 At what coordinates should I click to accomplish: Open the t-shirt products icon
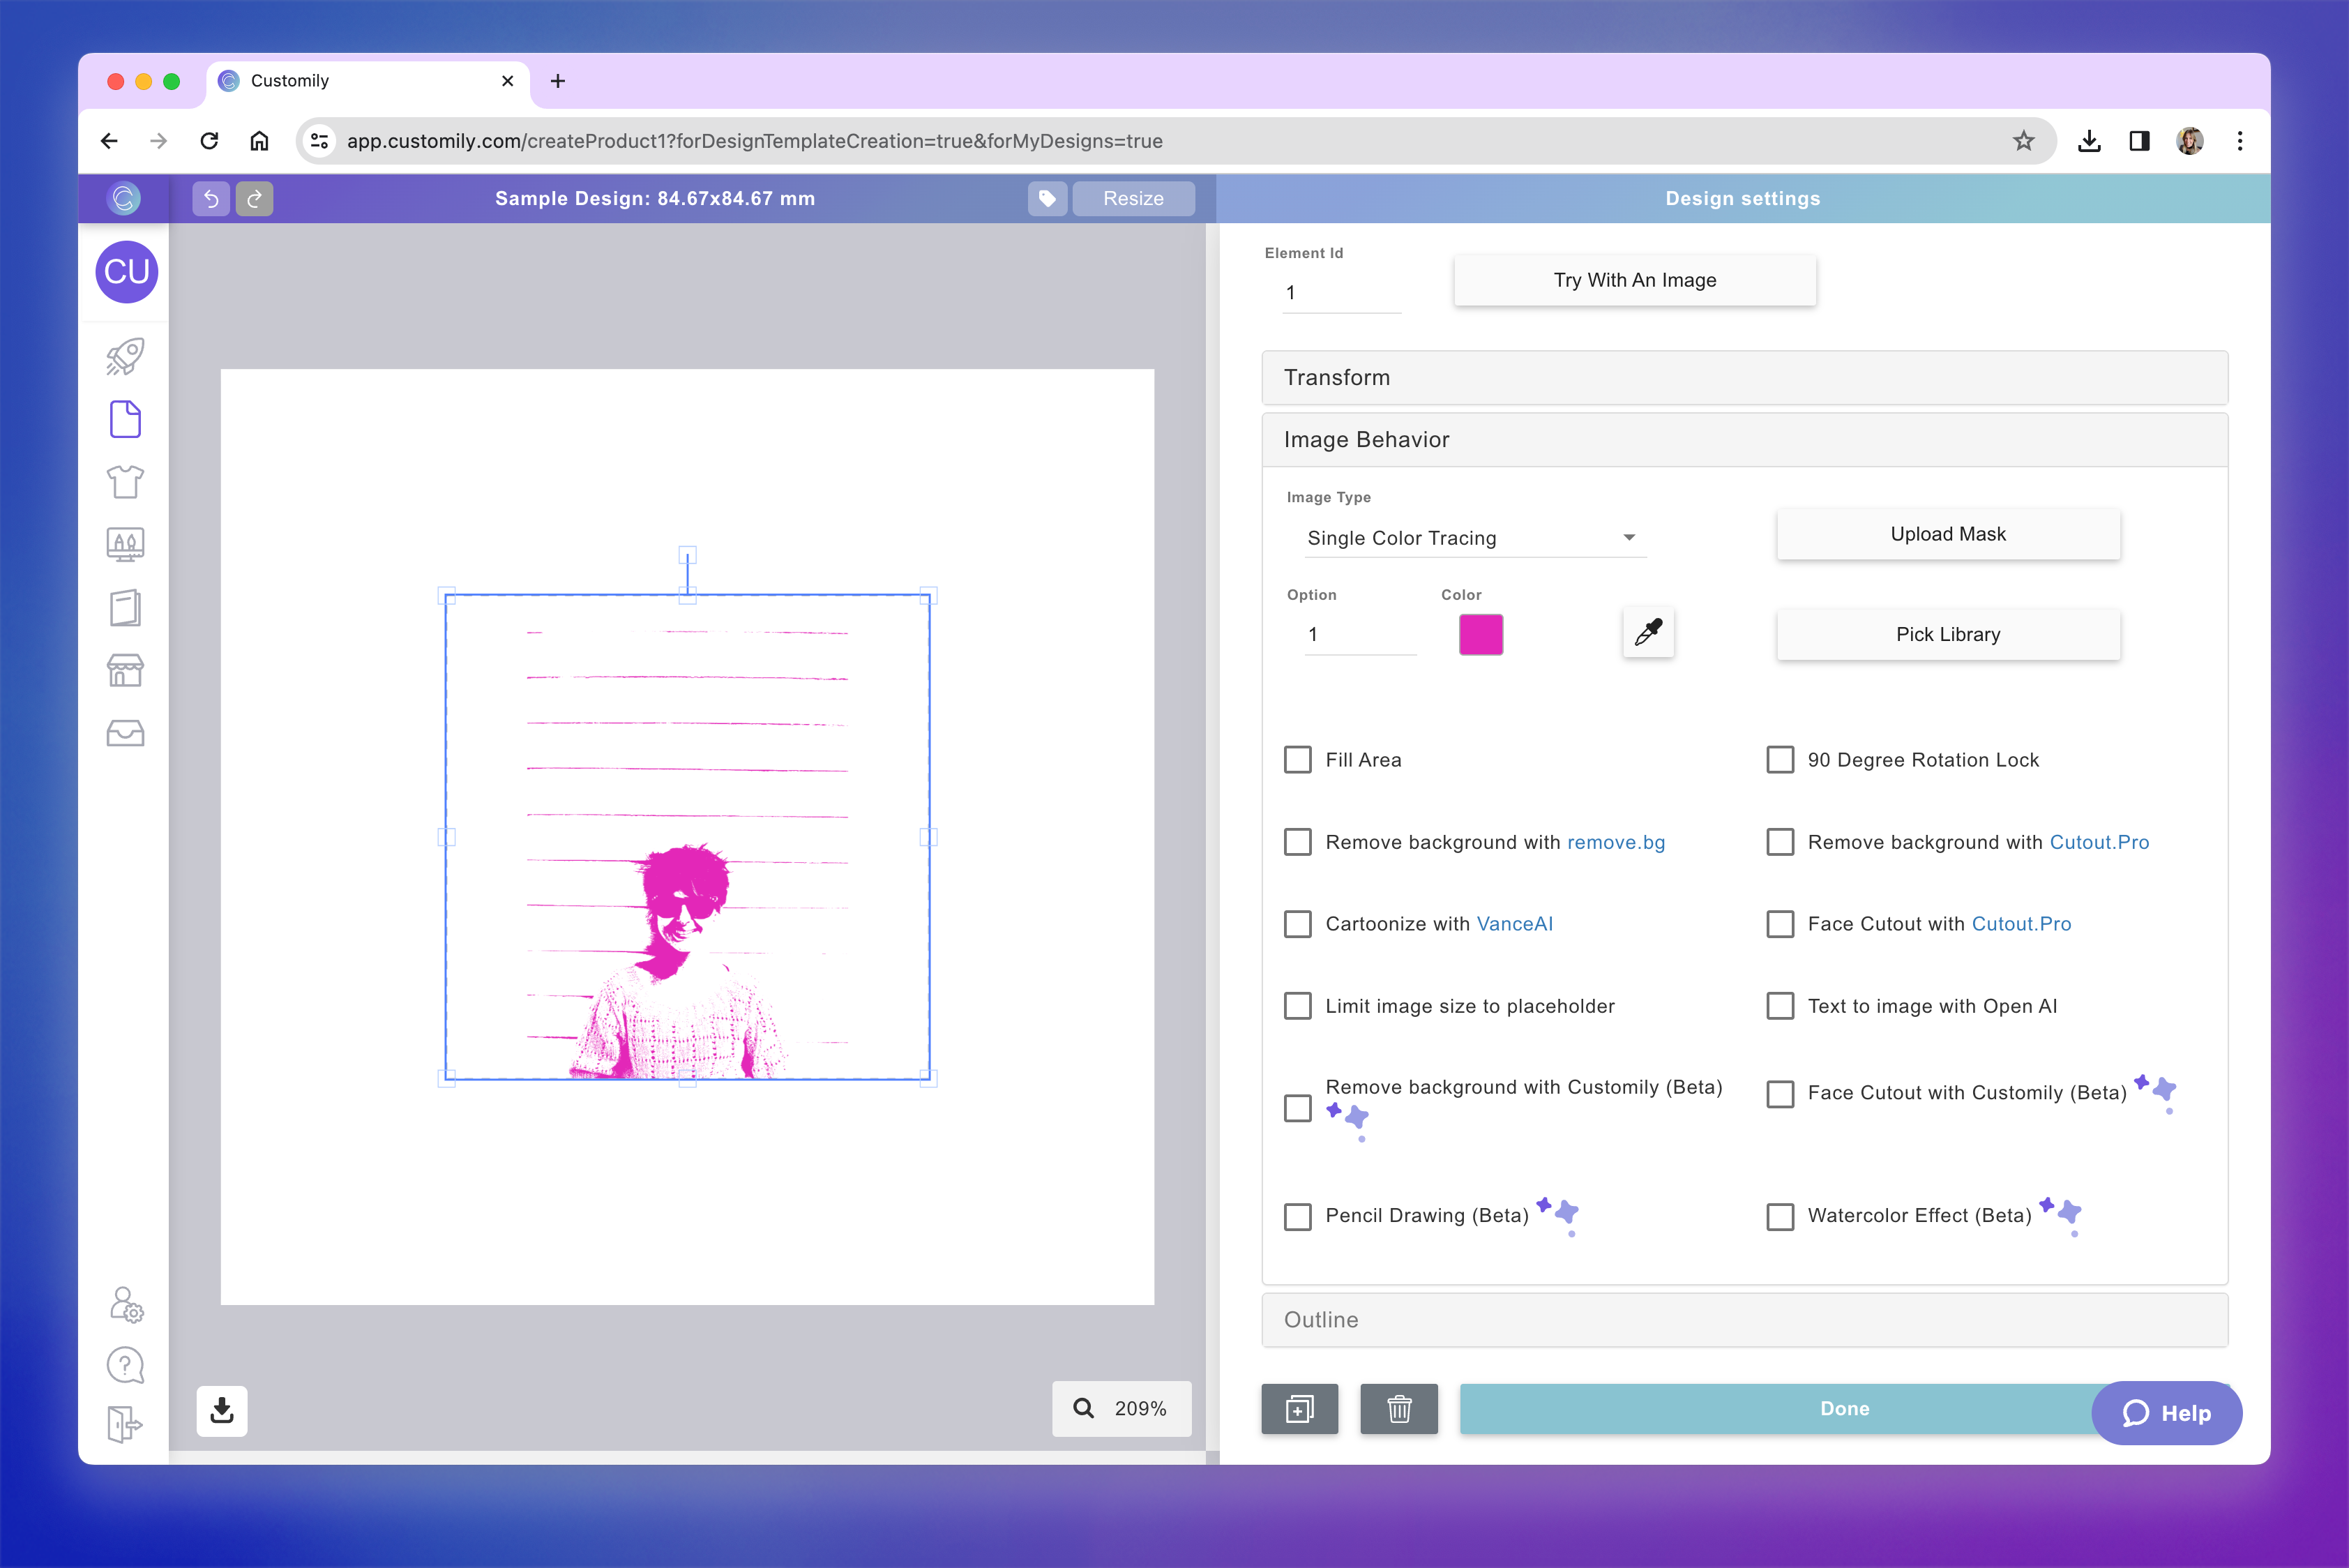tap(125, 482)
